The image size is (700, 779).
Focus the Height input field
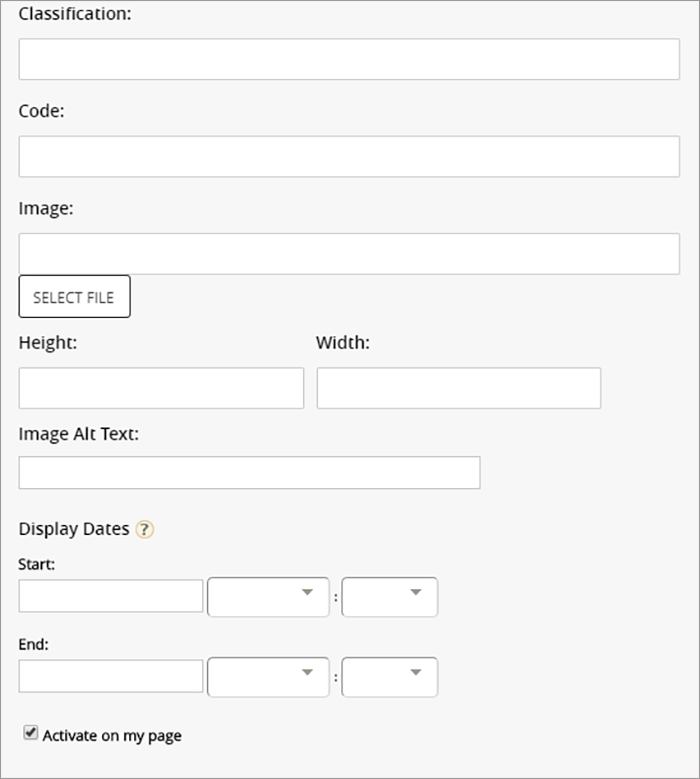(x=161, y=388)
